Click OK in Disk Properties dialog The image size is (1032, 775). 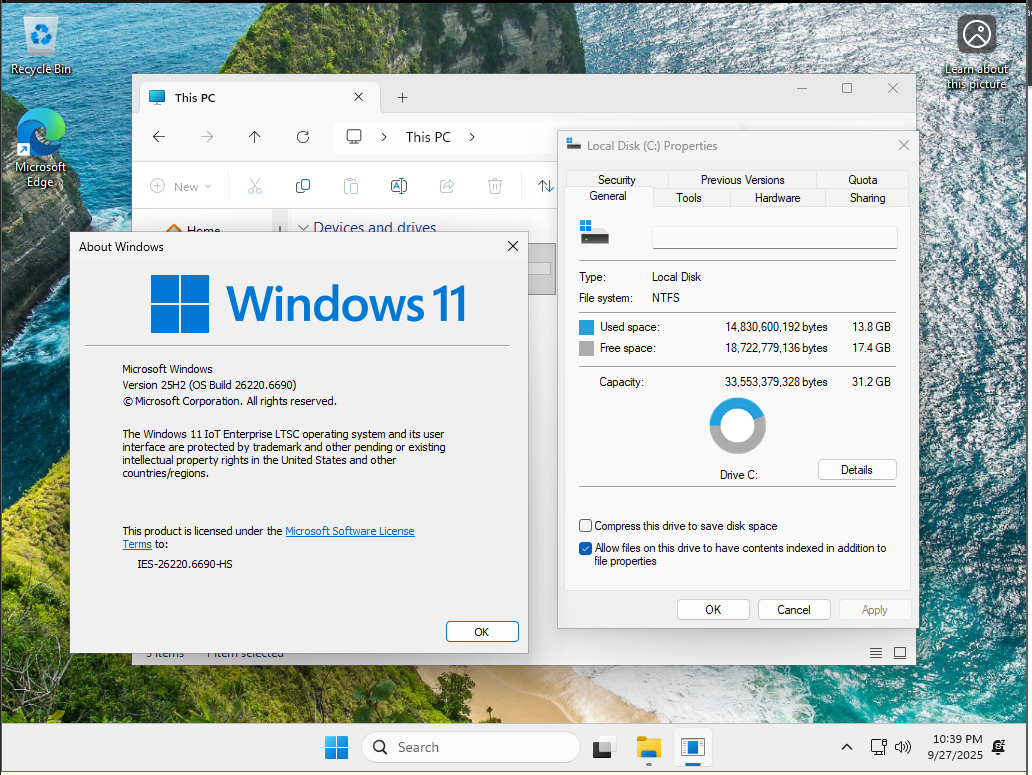tap(713, 610)
